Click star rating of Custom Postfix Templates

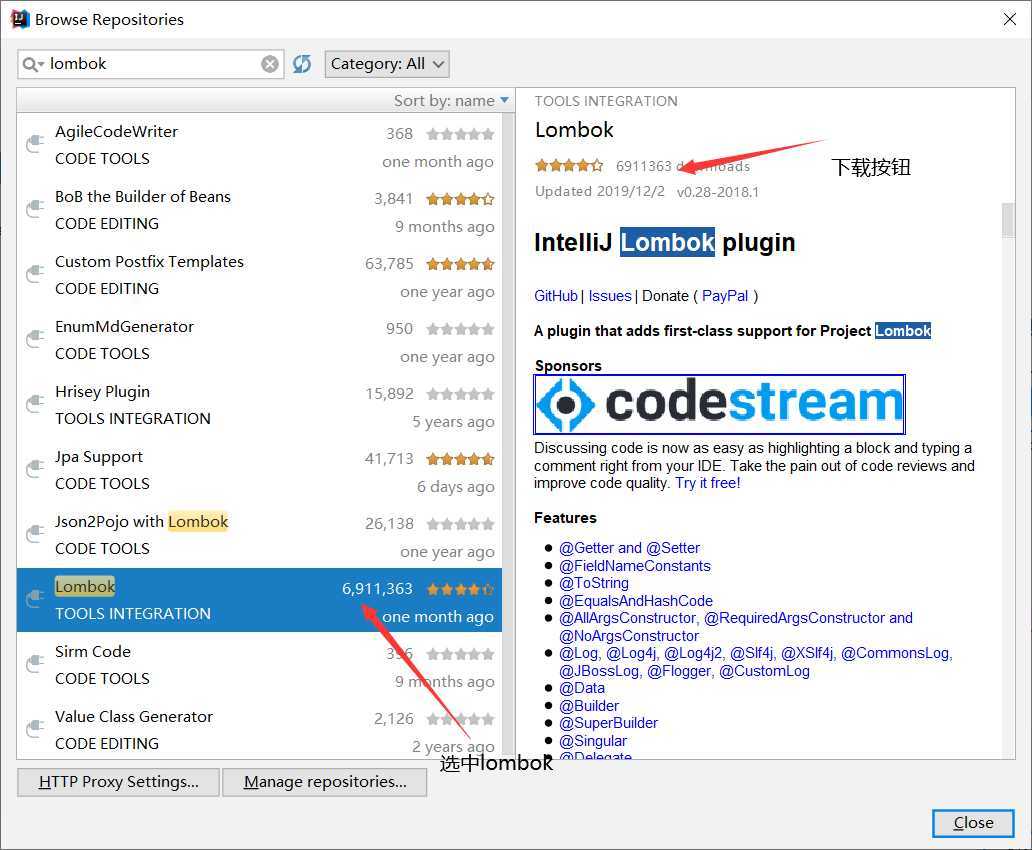460,264
